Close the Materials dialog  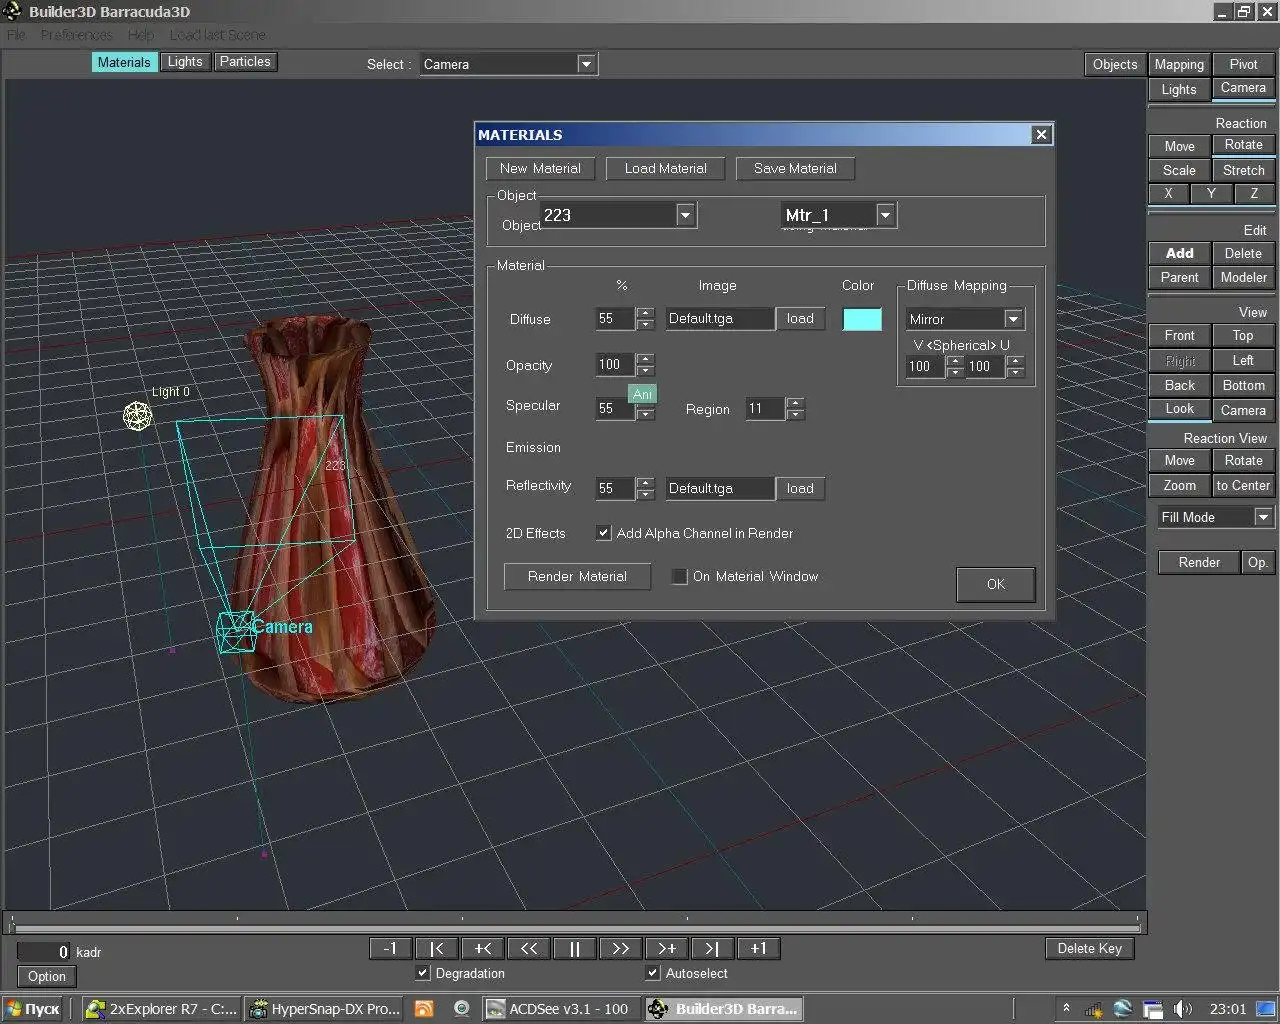1041,135
